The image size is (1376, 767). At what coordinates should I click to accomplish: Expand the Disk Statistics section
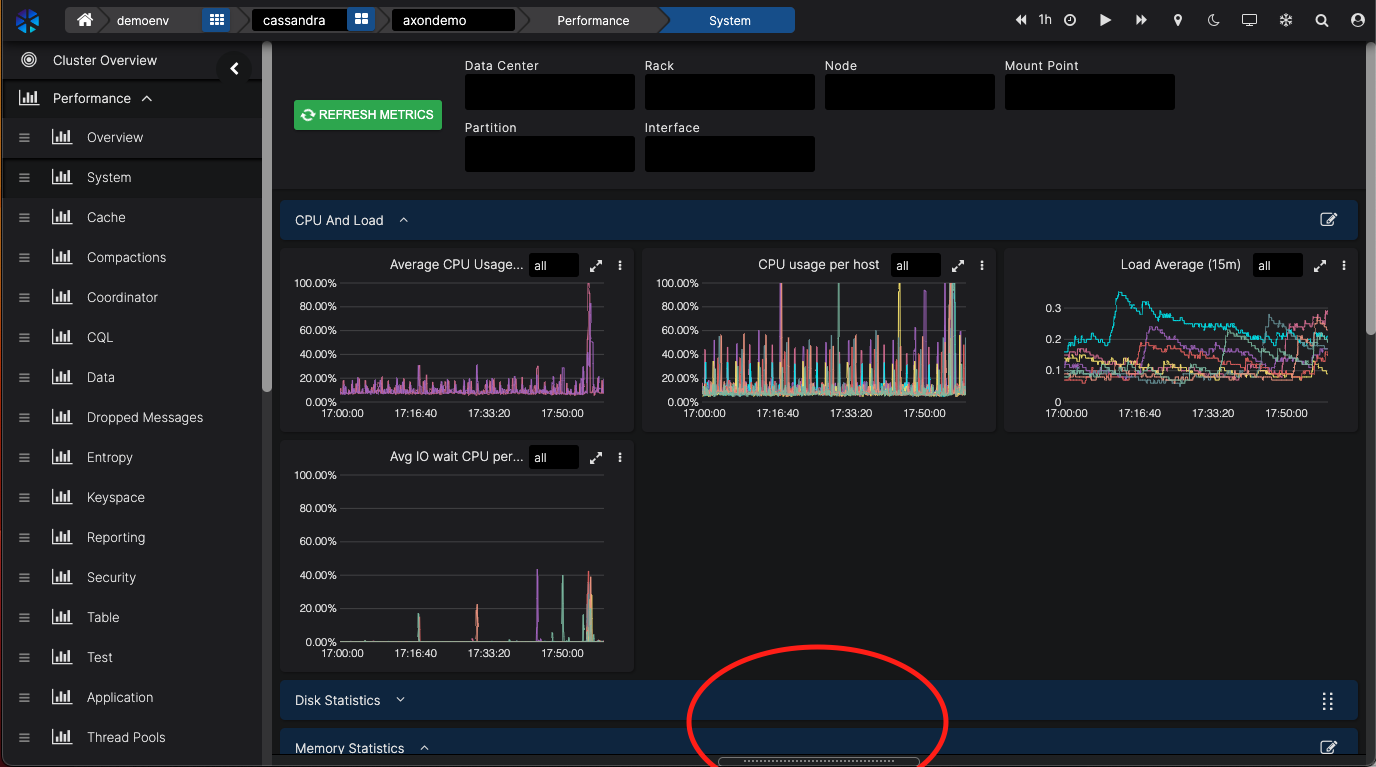400,700
